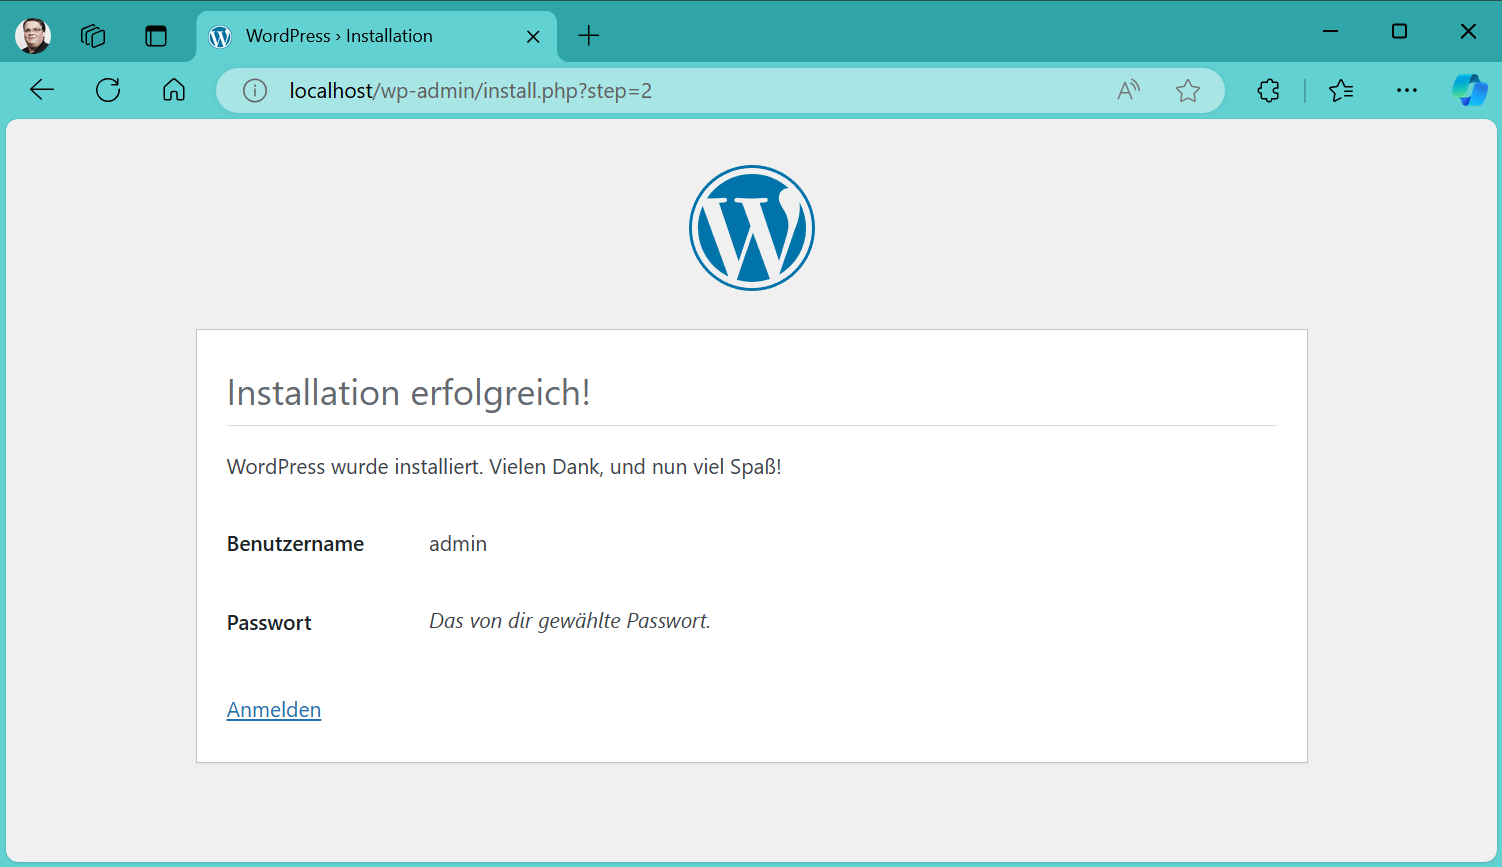
Task: Open Settings and more menu
Action: click(1407, 91)
